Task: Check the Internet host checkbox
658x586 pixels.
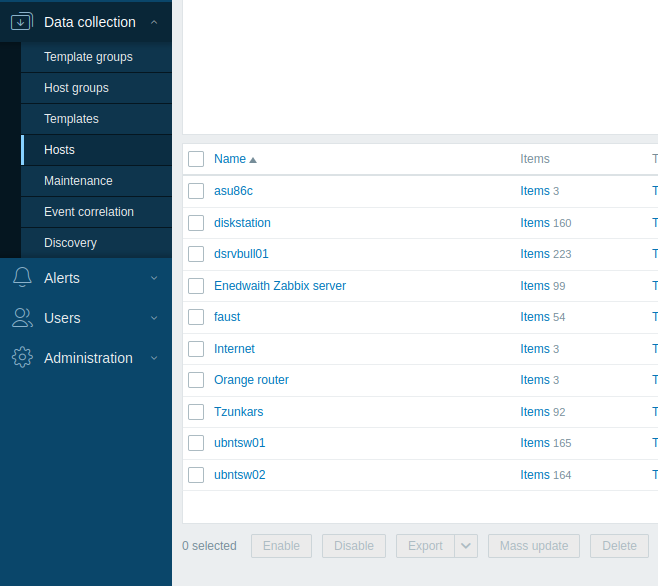Action: pyautogui.click(x=196, y=349)
